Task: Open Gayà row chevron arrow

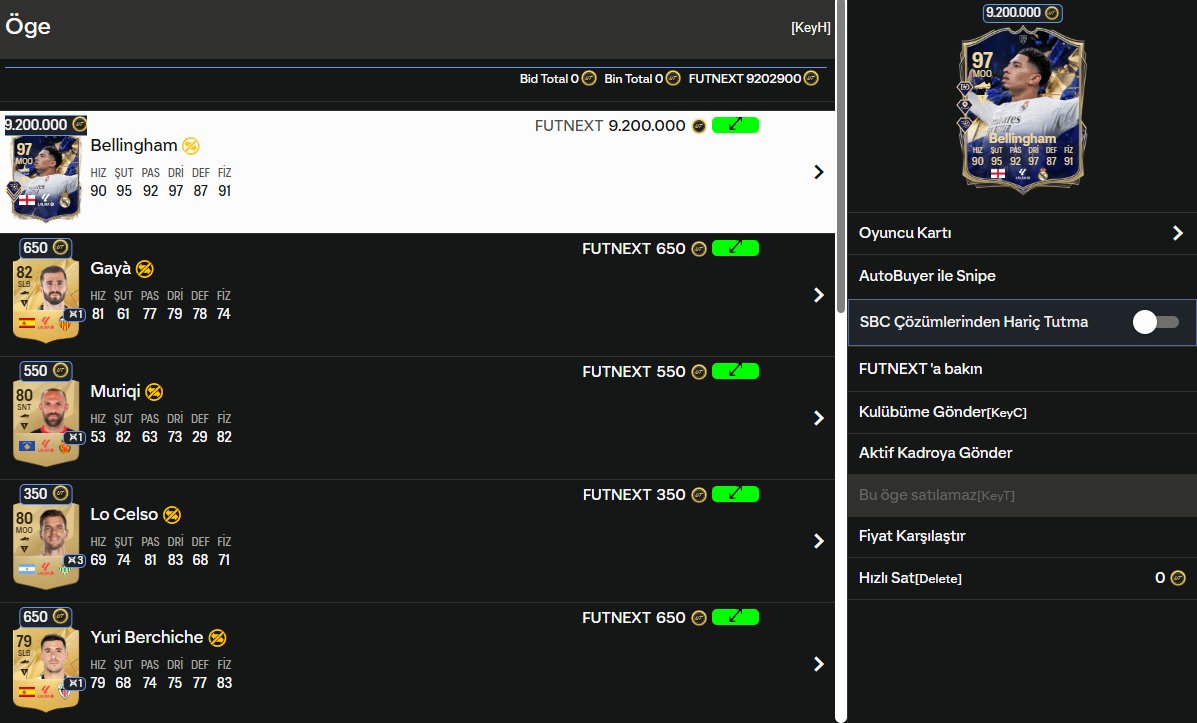Action: coord(818,295)
